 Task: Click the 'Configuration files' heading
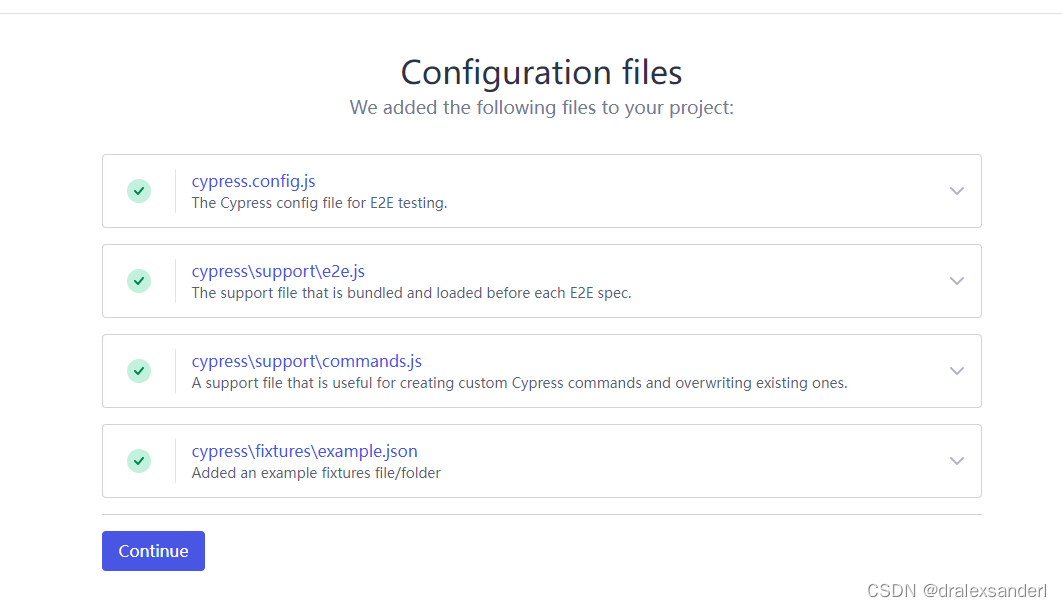(541, 72)
